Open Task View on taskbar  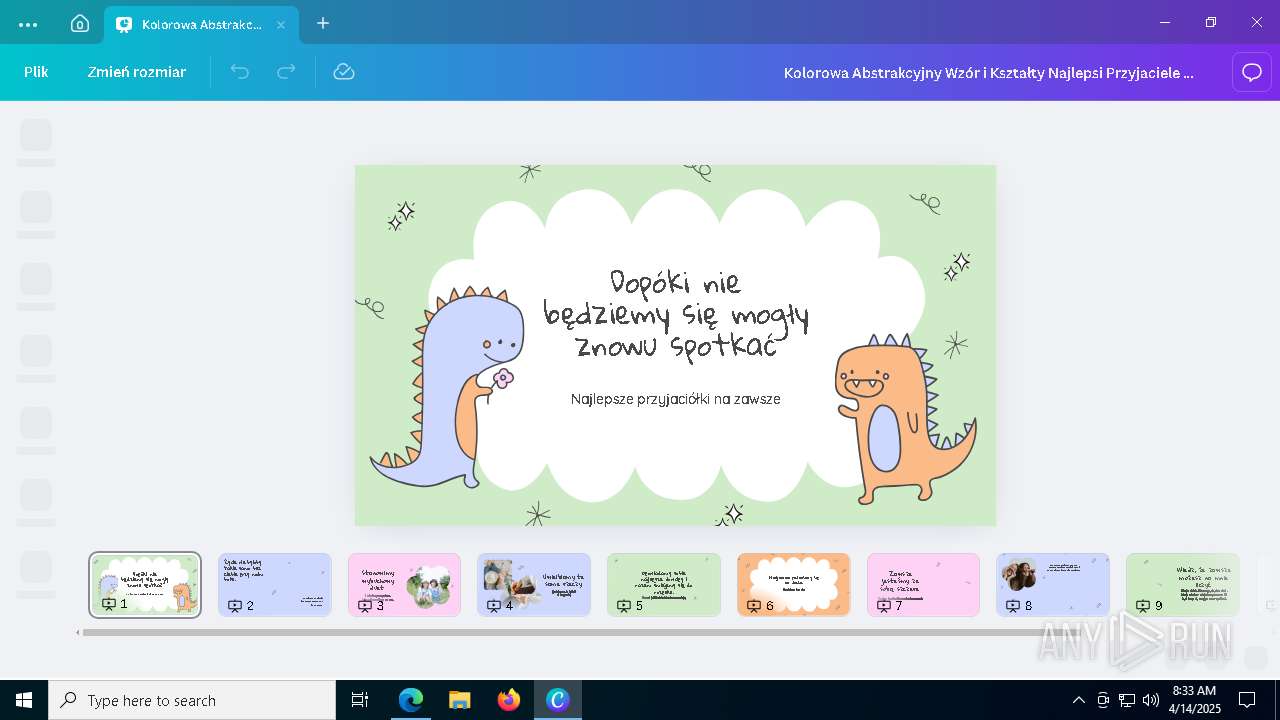tap(360, 700)
